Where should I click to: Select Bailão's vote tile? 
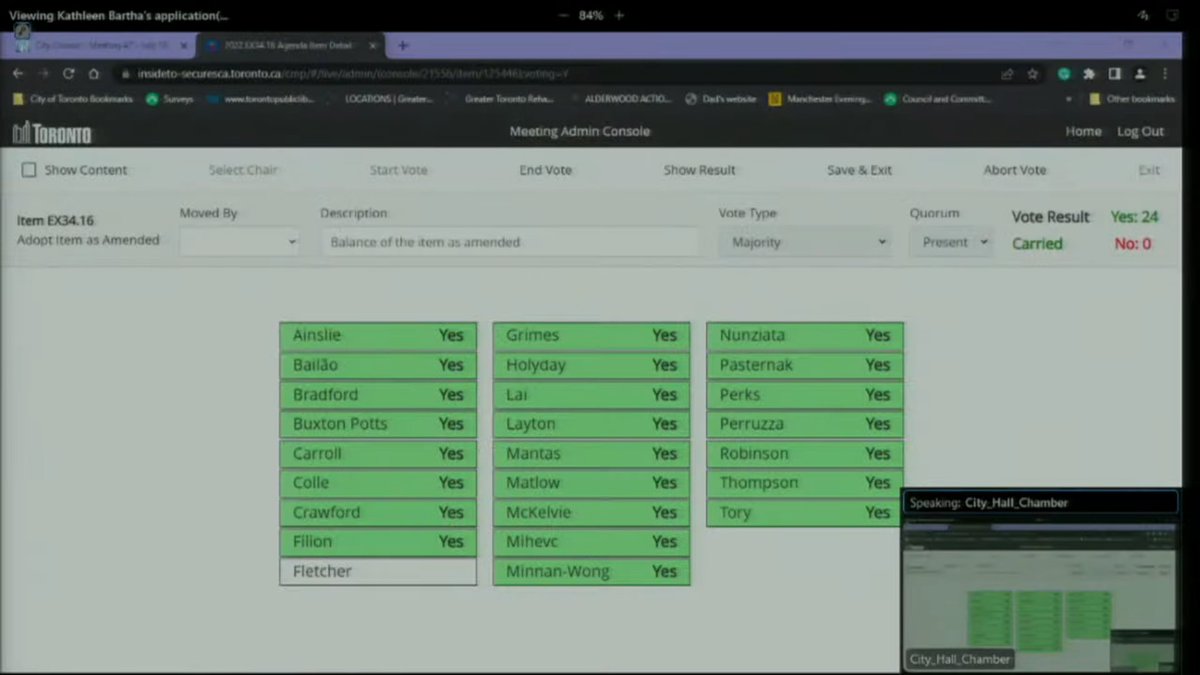378,365
